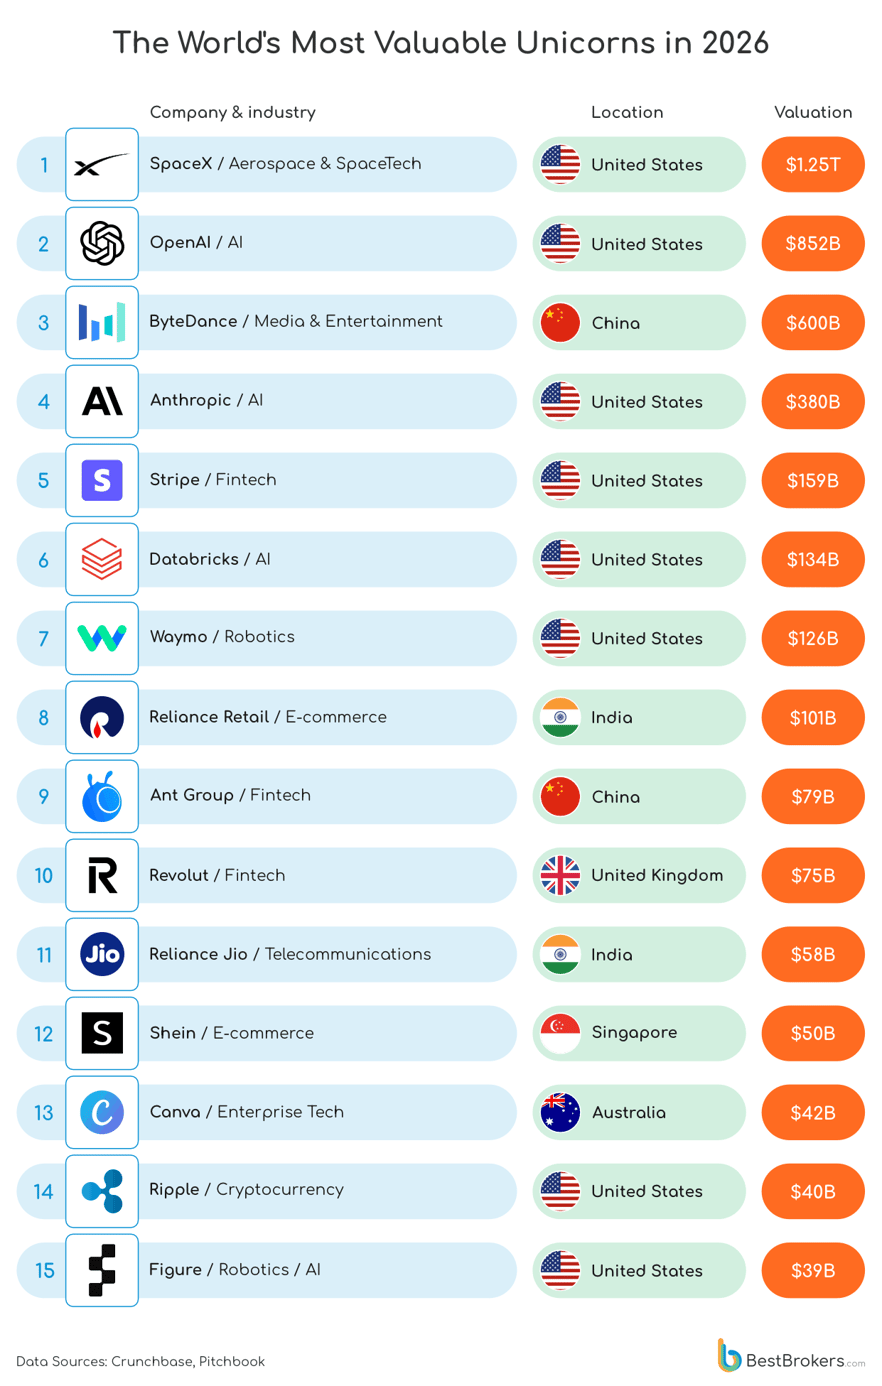882x1386 pixels.
Task: Click the Valuation column header
Action: (x=813, y=113)
